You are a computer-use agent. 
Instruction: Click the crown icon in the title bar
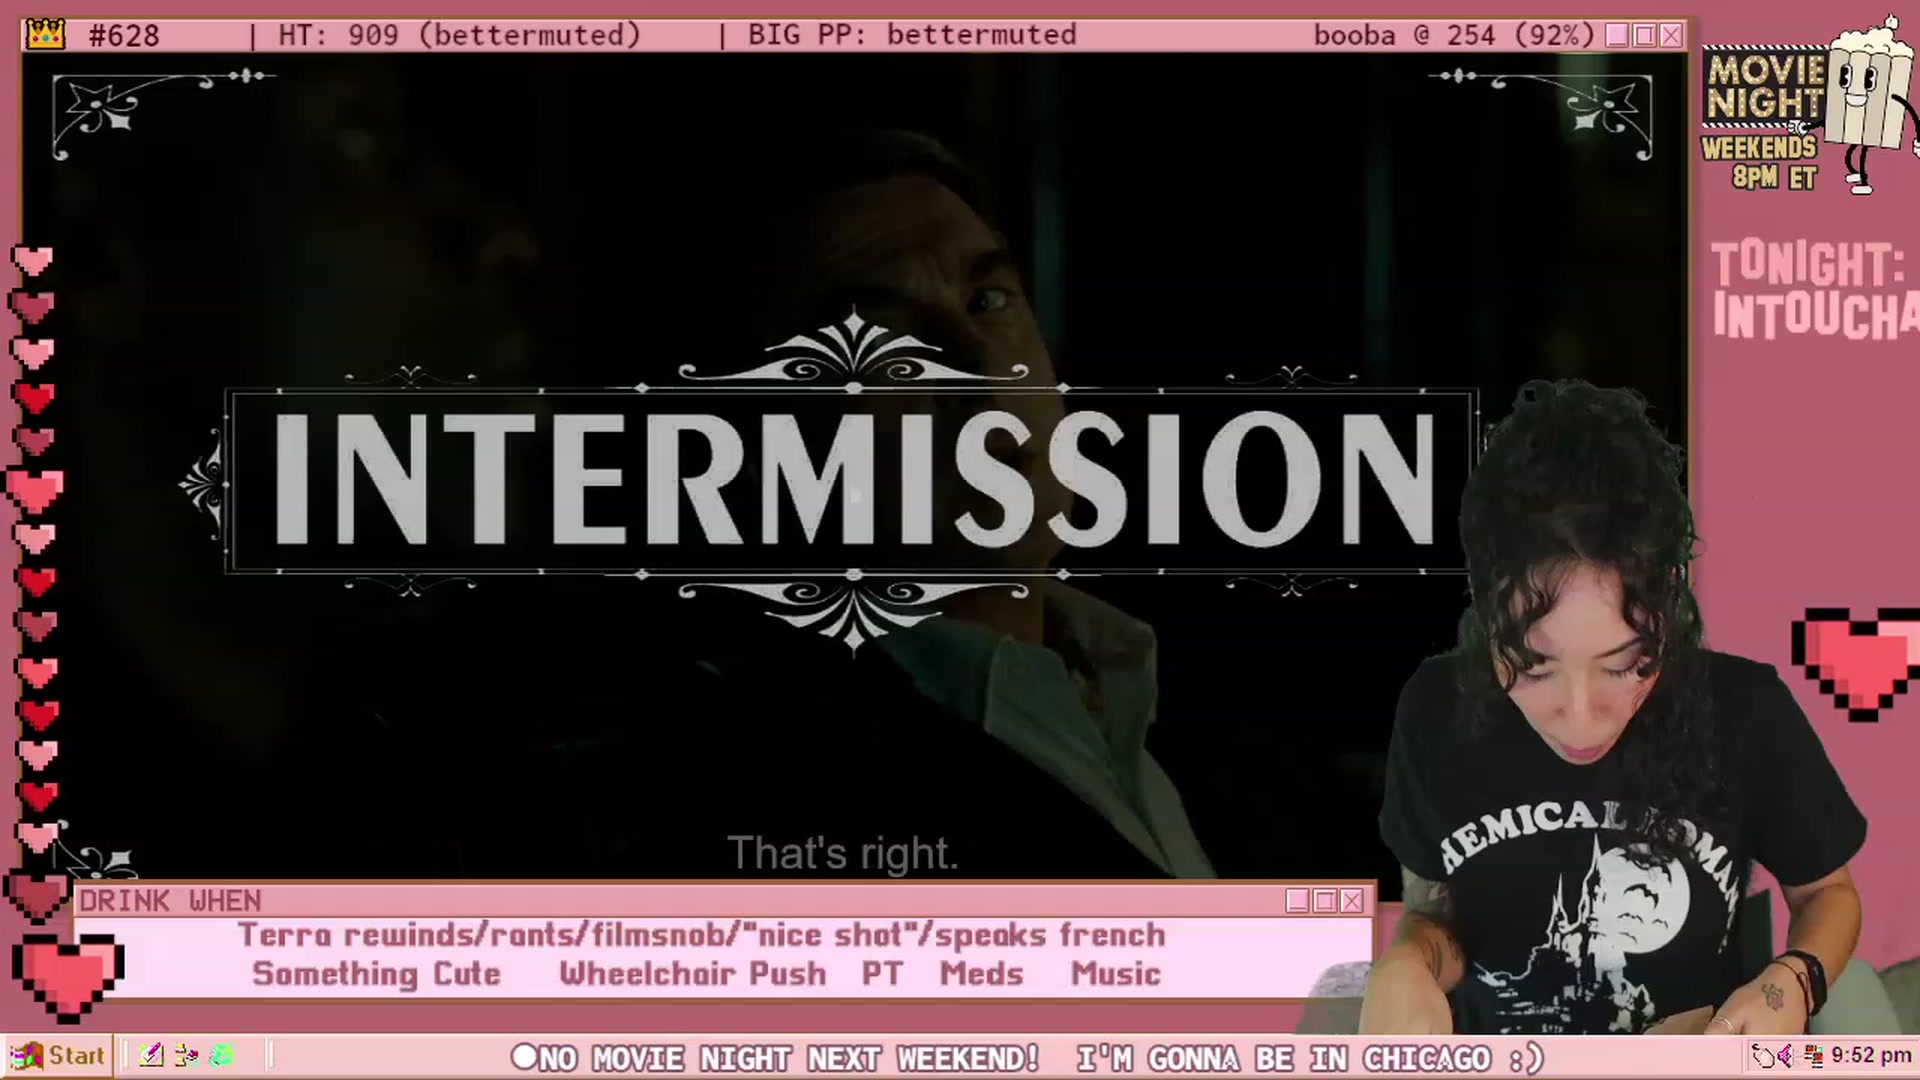[x=46, y=35]
